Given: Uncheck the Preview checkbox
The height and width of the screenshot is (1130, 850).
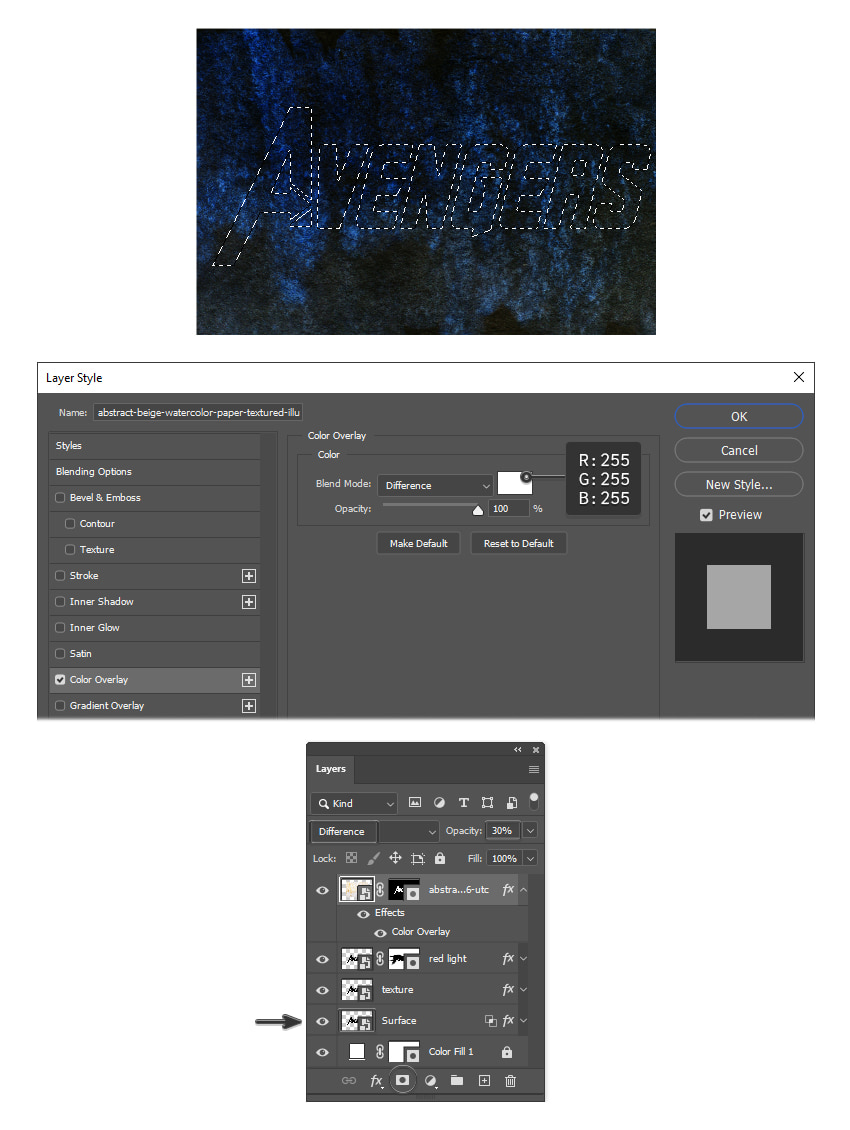Looking at the screenshot, I should coord(707,515).
